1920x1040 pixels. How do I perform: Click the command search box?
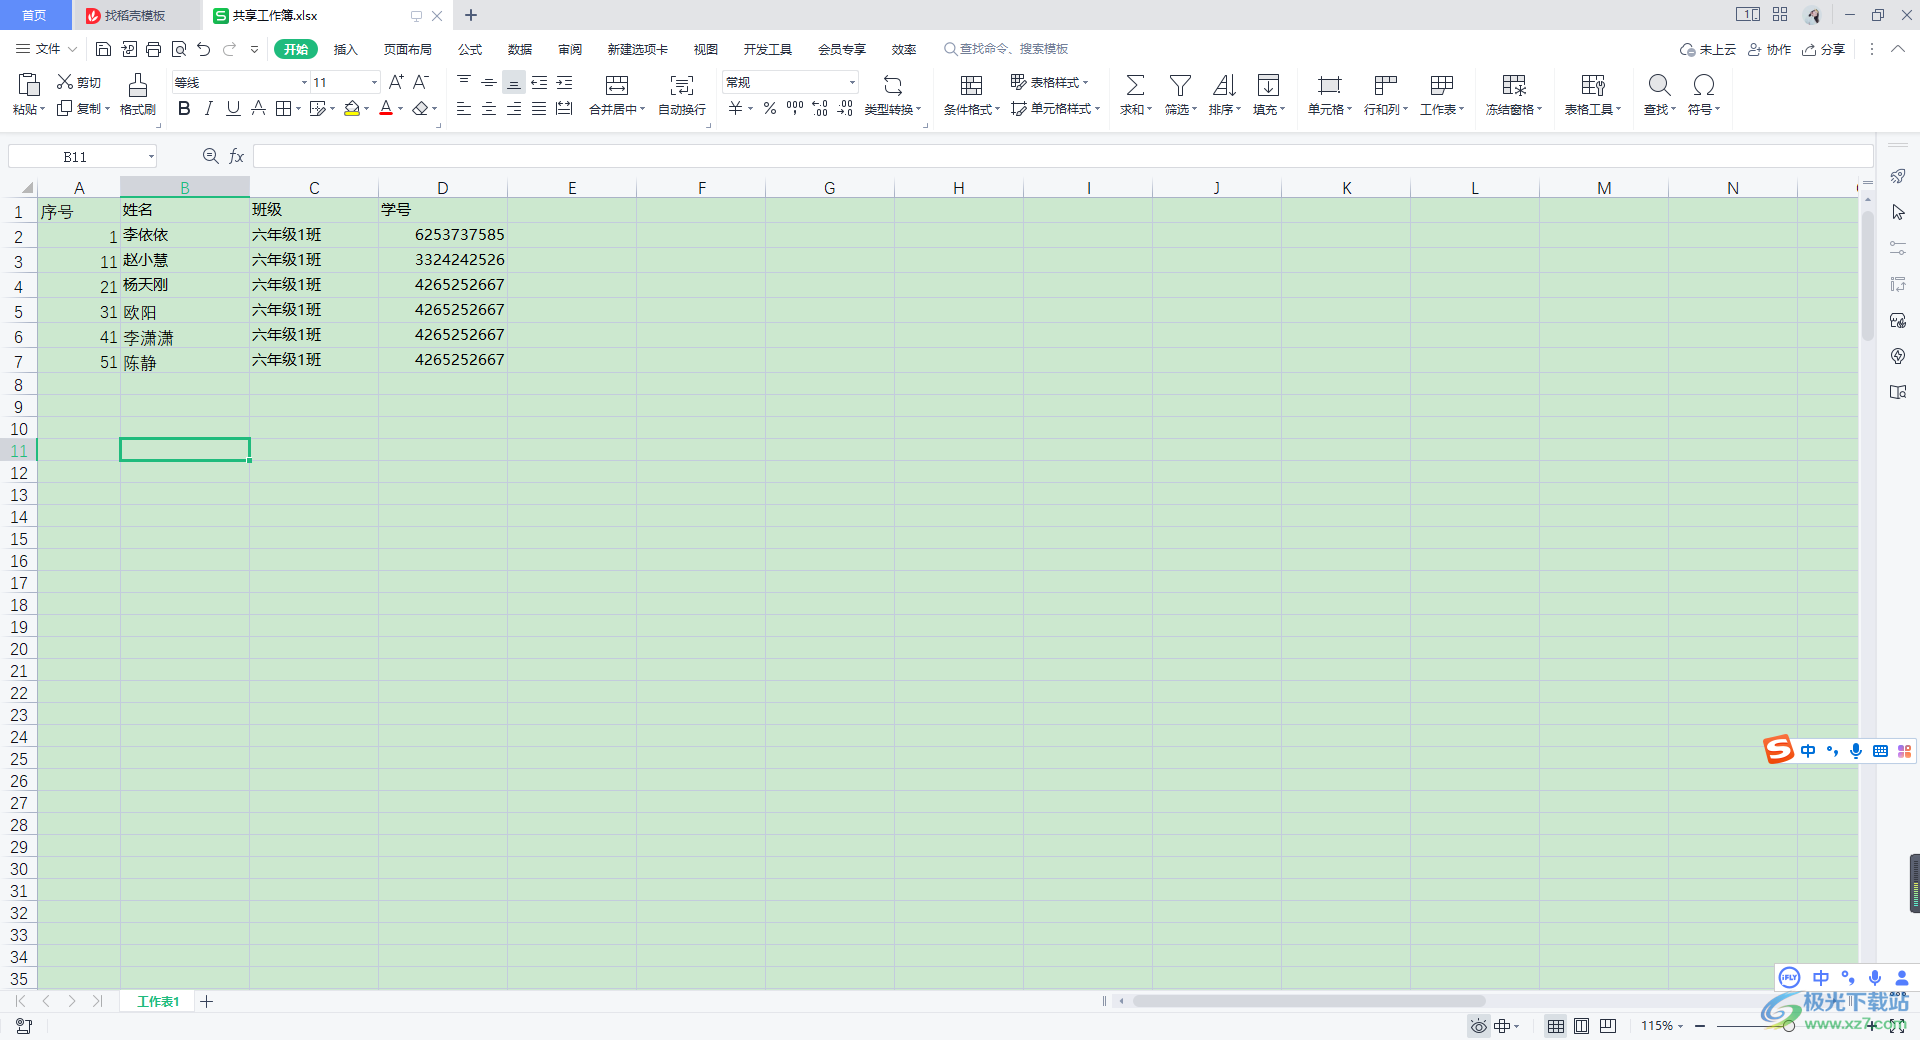(x=1006, y=49)
